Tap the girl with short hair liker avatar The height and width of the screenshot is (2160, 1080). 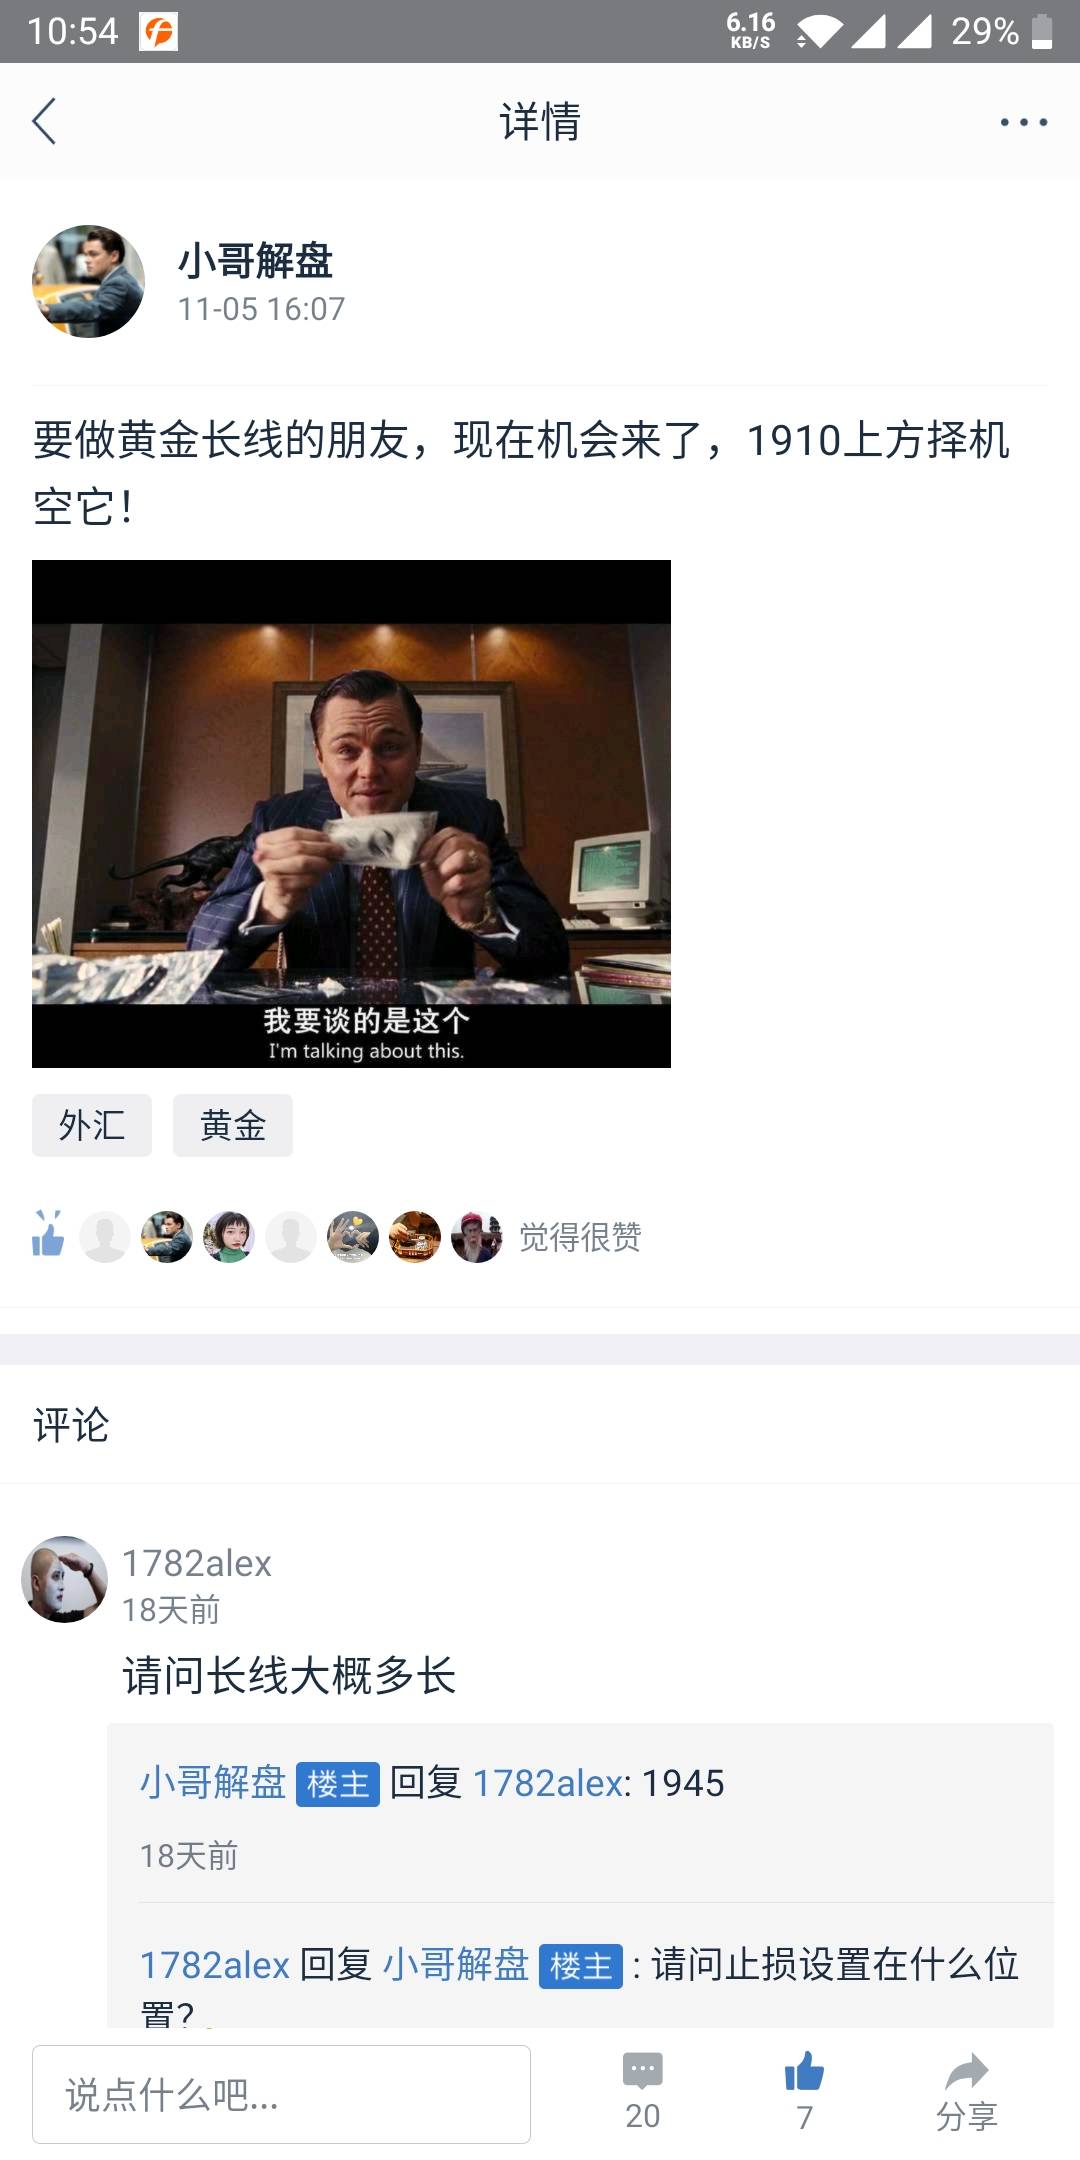pyautogui.click(x=229, y=1237)
